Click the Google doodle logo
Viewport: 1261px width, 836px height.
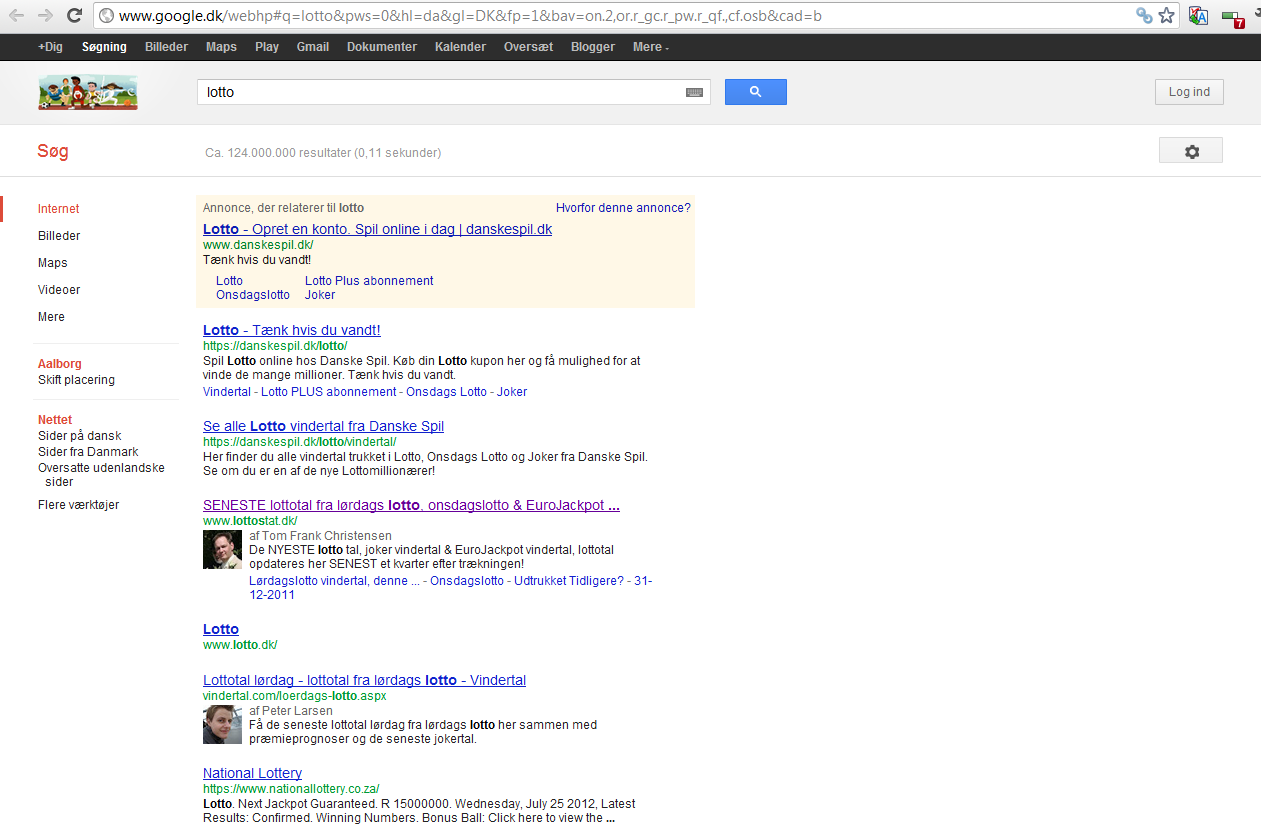[x=88, y=92]
